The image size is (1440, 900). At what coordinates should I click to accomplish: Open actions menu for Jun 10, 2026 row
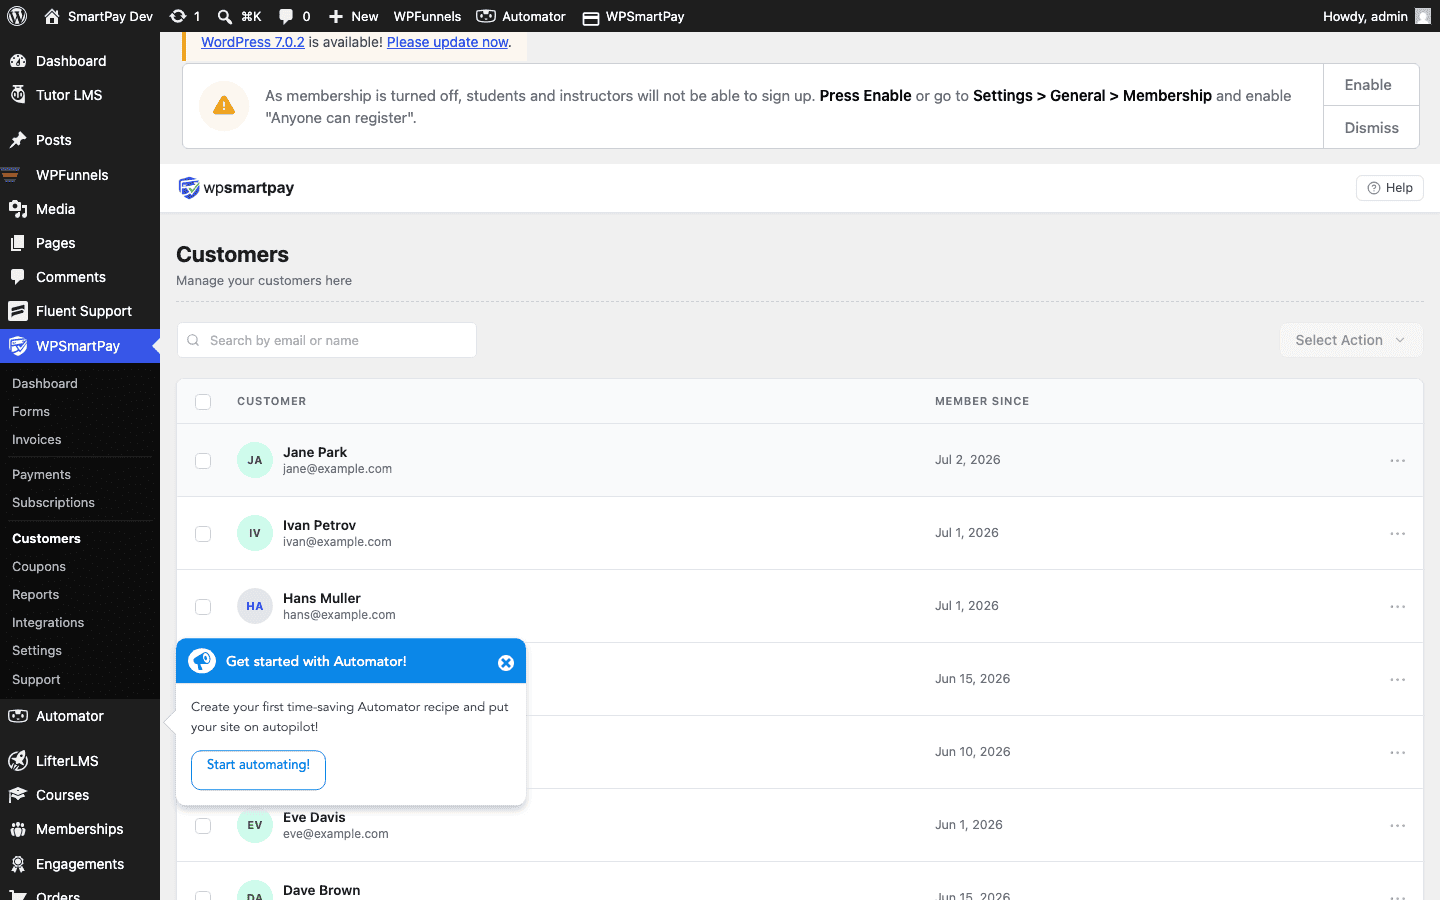click(1398, 753)
